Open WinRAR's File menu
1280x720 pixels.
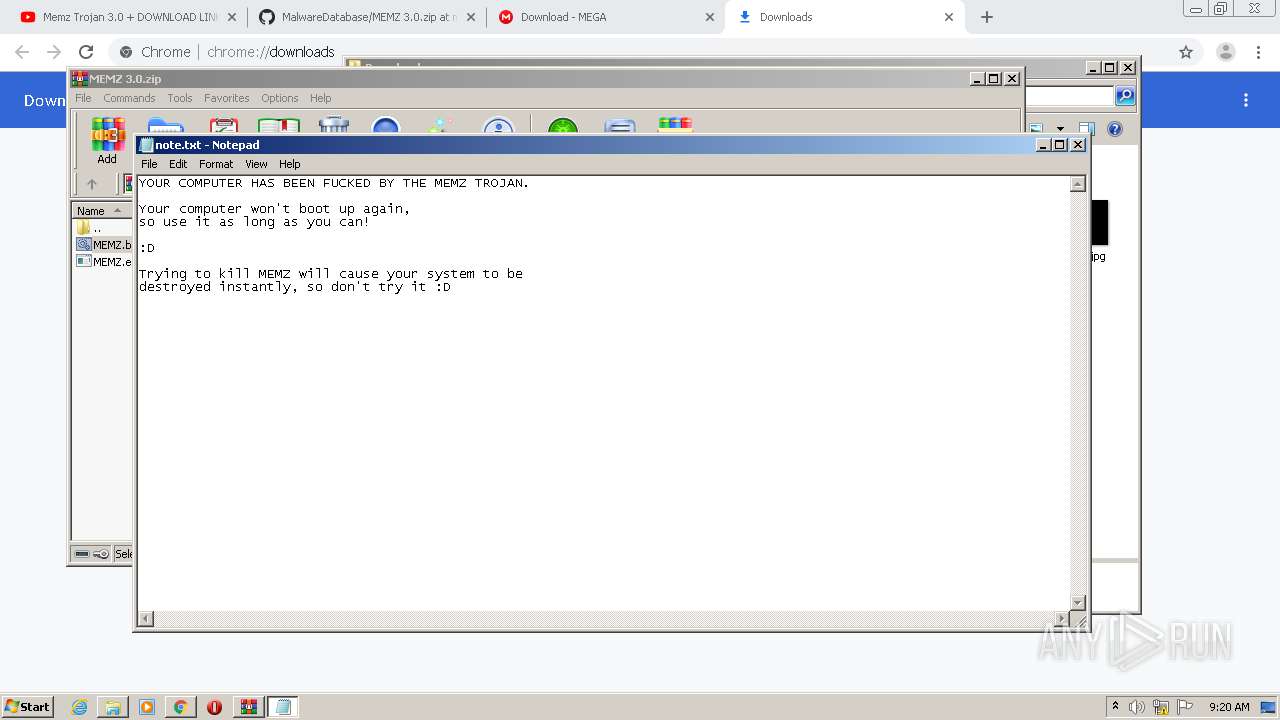point(83,98)
